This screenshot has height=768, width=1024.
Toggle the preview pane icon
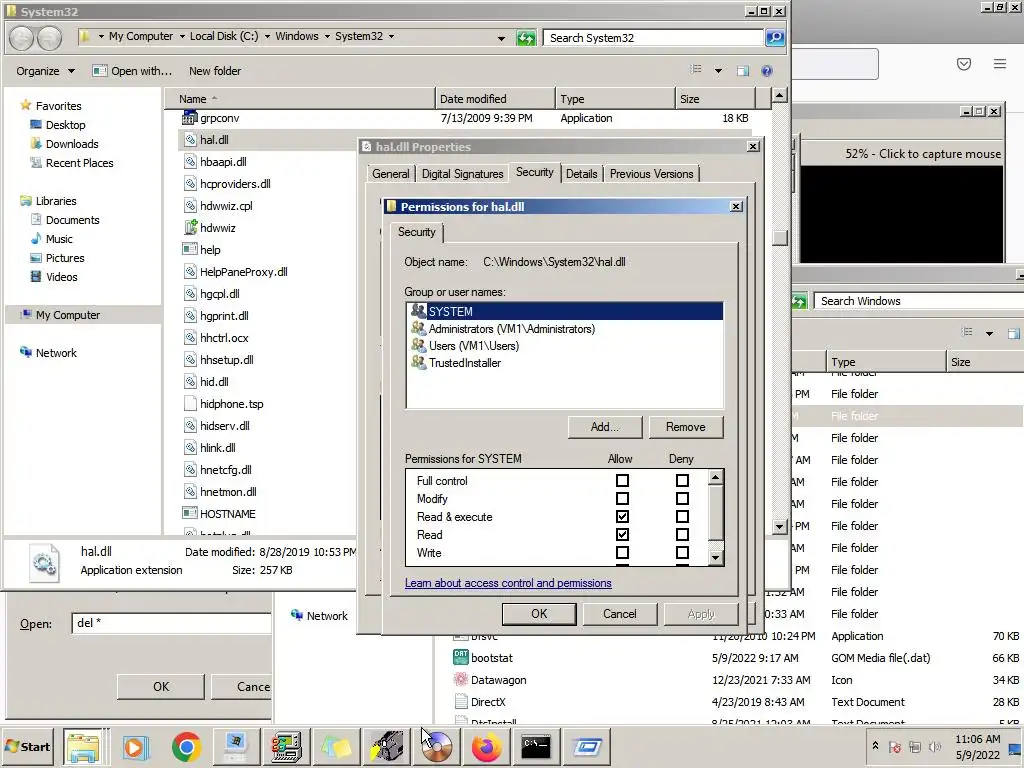(743, 71)
